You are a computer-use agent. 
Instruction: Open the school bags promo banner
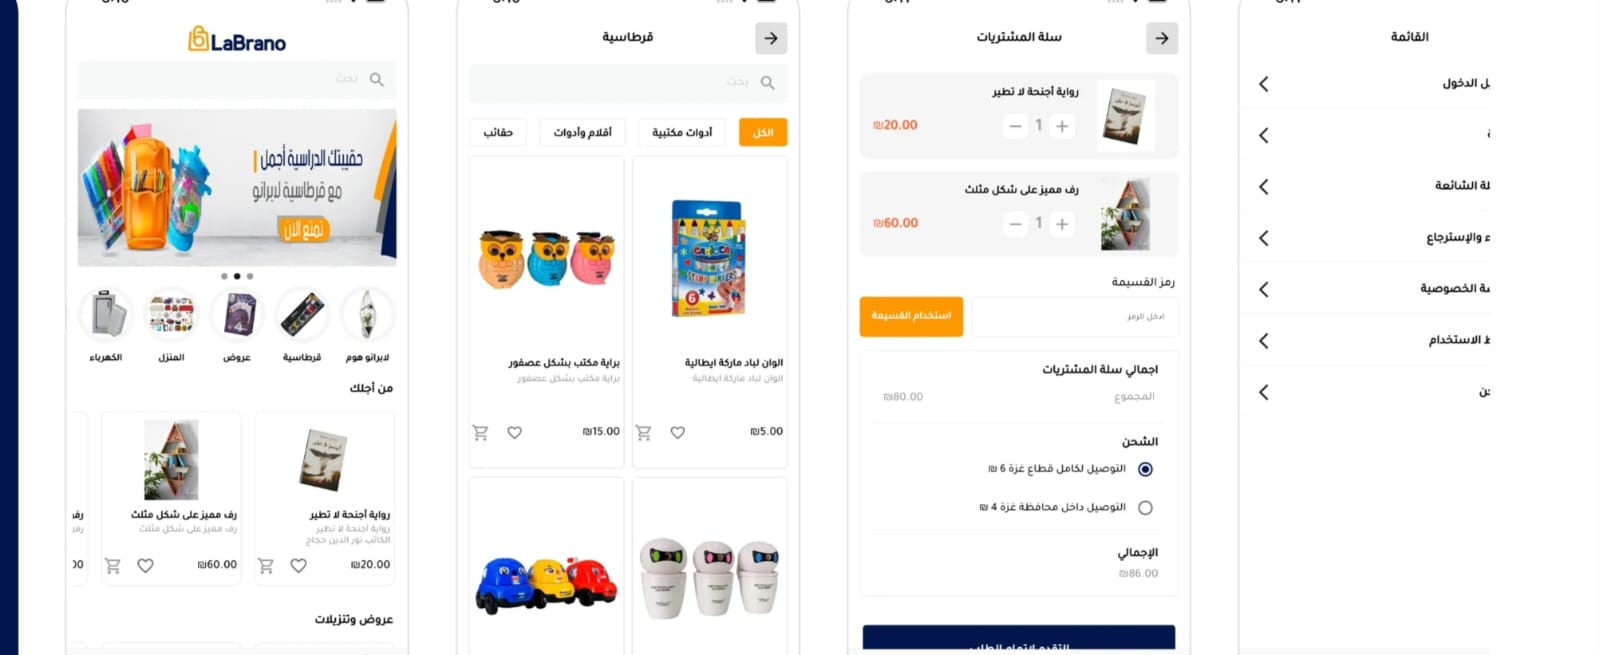pyautogui.click(x=237, y=188)
